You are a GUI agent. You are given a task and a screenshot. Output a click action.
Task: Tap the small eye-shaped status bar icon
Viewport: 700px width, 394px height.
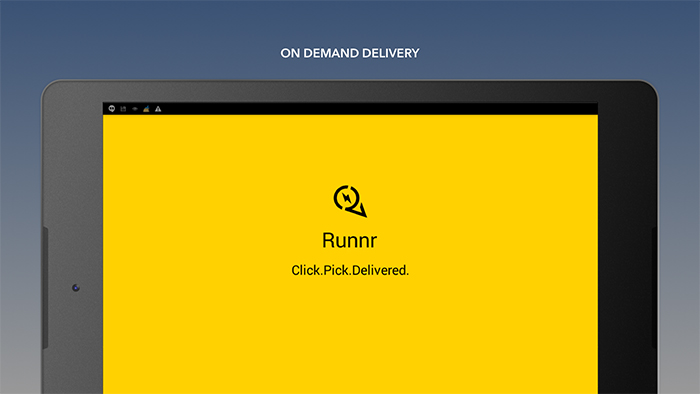135,109
